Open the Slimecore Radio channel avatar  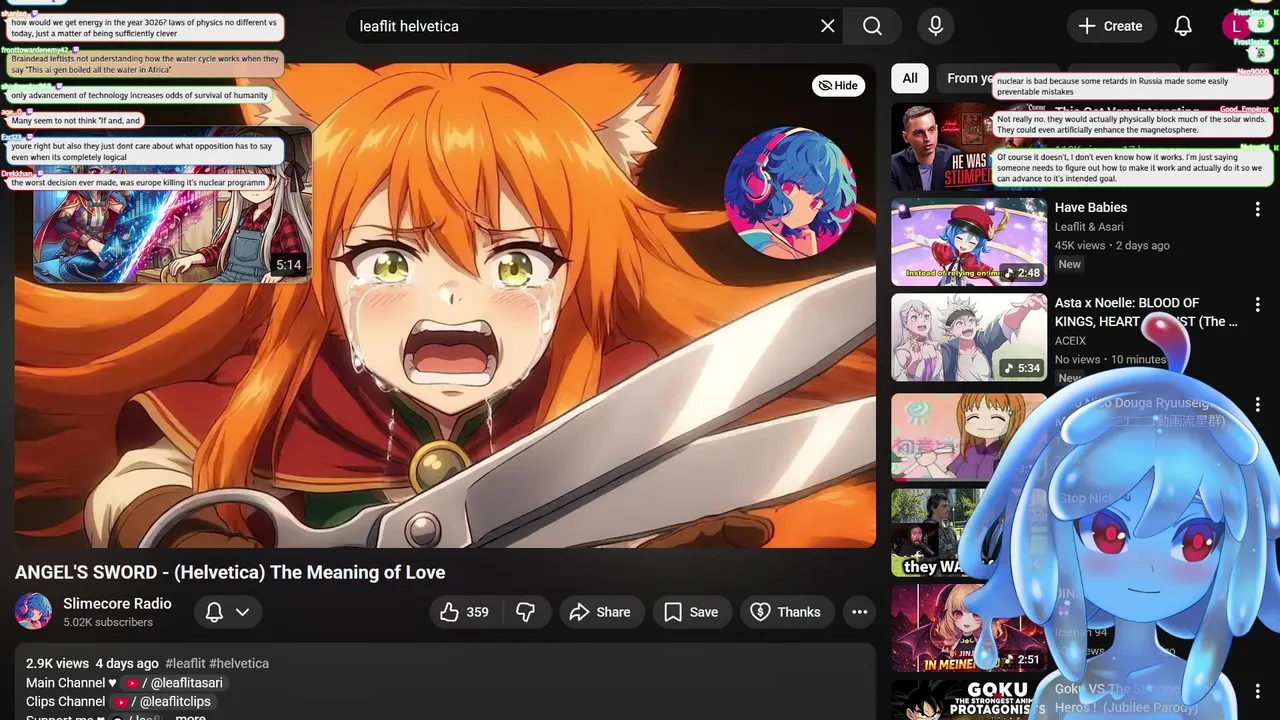pyautogui.click(x=33, y=611)
